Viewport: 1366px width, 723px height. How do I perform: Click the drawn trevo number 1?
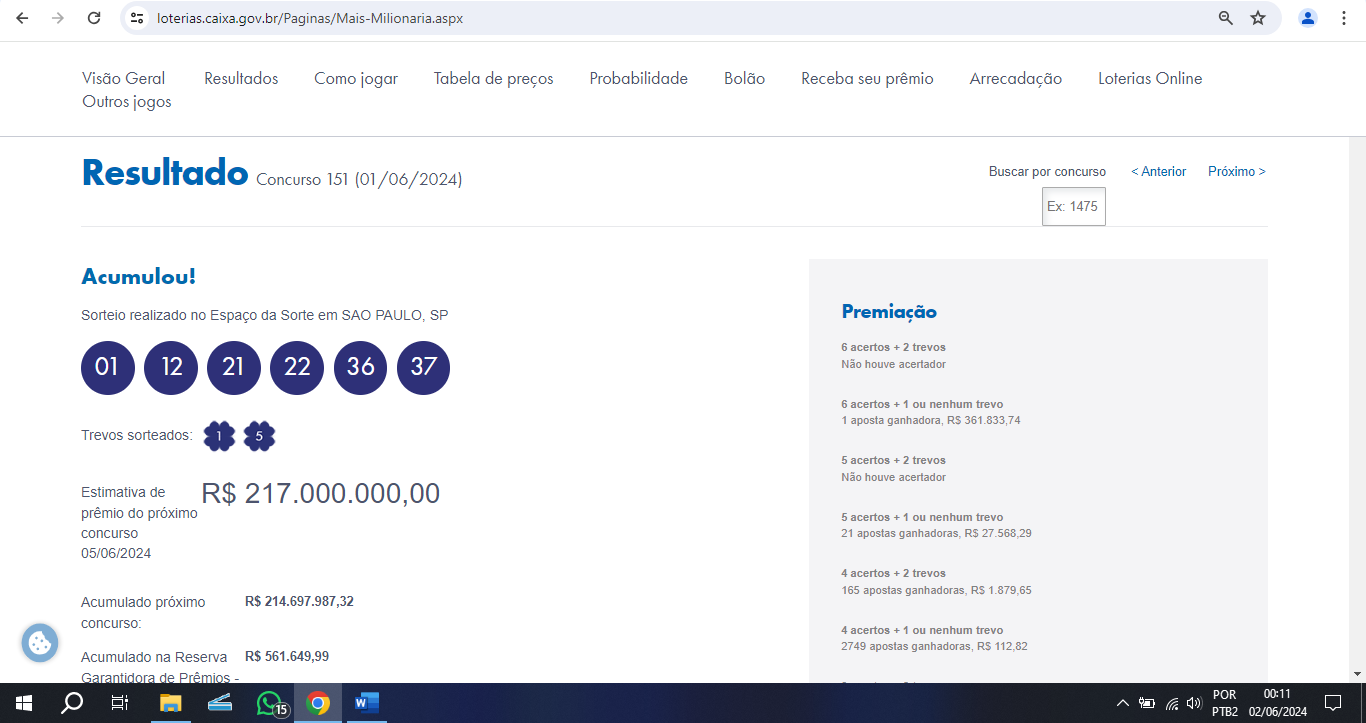click(219, 436)
